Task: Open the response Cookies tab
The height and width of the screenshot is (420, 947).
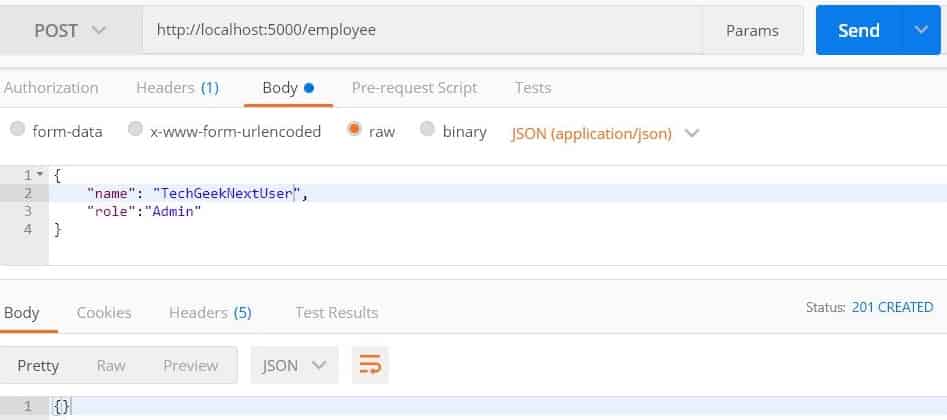Action: 104,312
